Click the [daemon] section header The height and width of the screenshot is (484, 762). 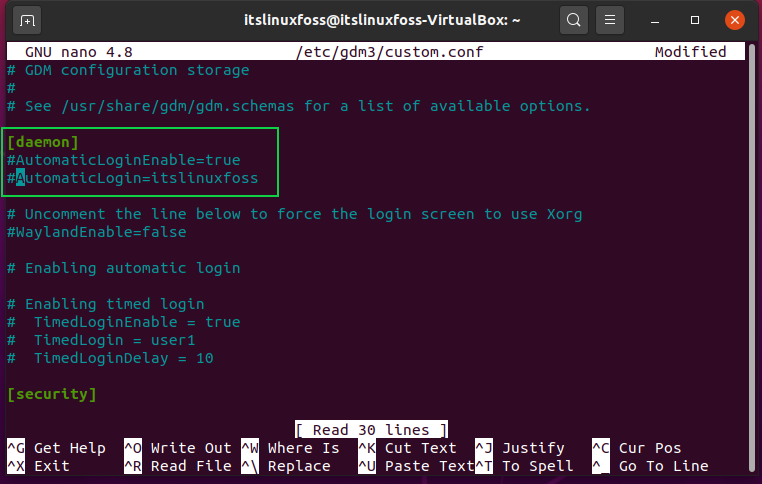click(43, 142)
